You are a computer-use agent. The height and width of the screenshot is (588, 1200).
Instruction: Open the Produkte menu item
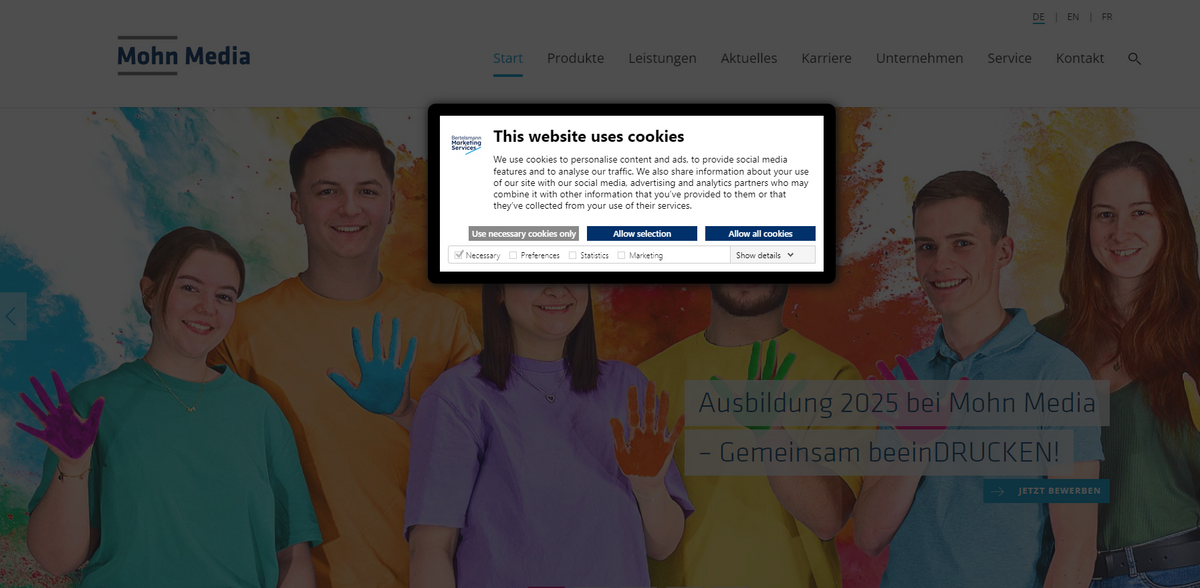[x=575, y=58]
